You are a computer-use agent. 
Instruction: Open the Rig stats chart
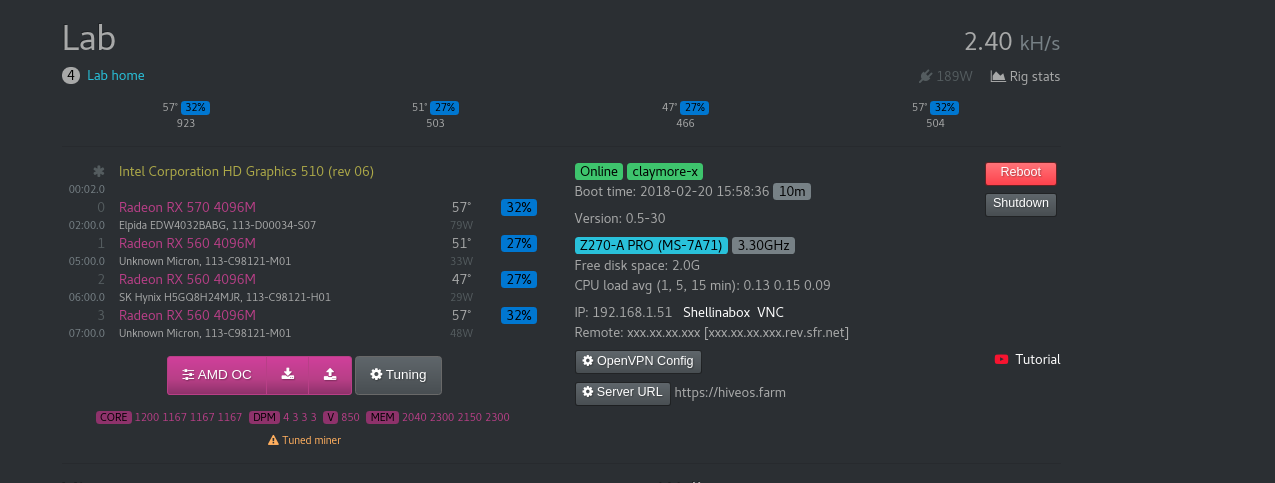coord(1025,76)
